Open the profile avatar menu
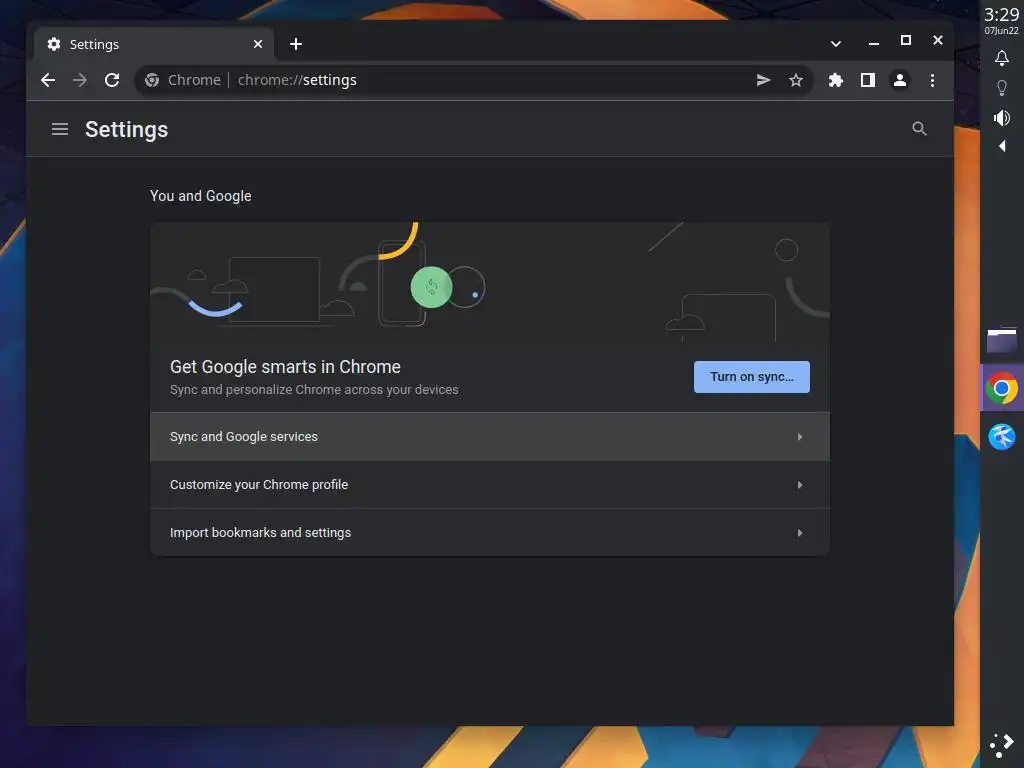The height and width of the screenshot is (768, 1024). pyautogui.click(x=899, y=80)
